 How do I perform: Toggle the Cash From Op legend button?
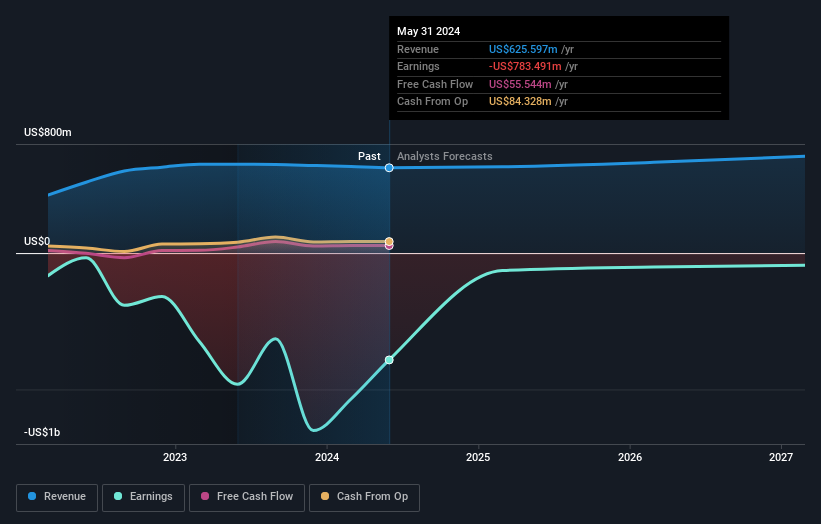click(364, 497)
